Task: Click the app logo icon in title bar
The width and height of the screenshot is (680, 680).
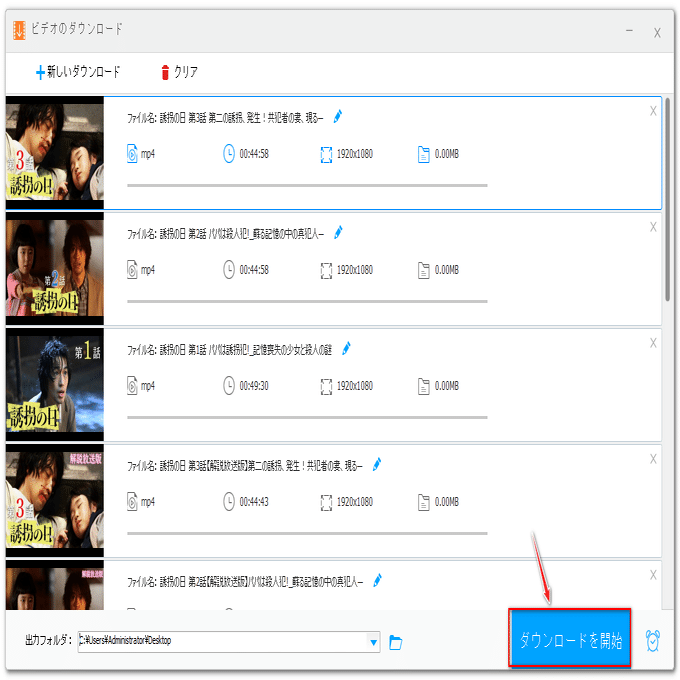Action: (x=19, y=30)
